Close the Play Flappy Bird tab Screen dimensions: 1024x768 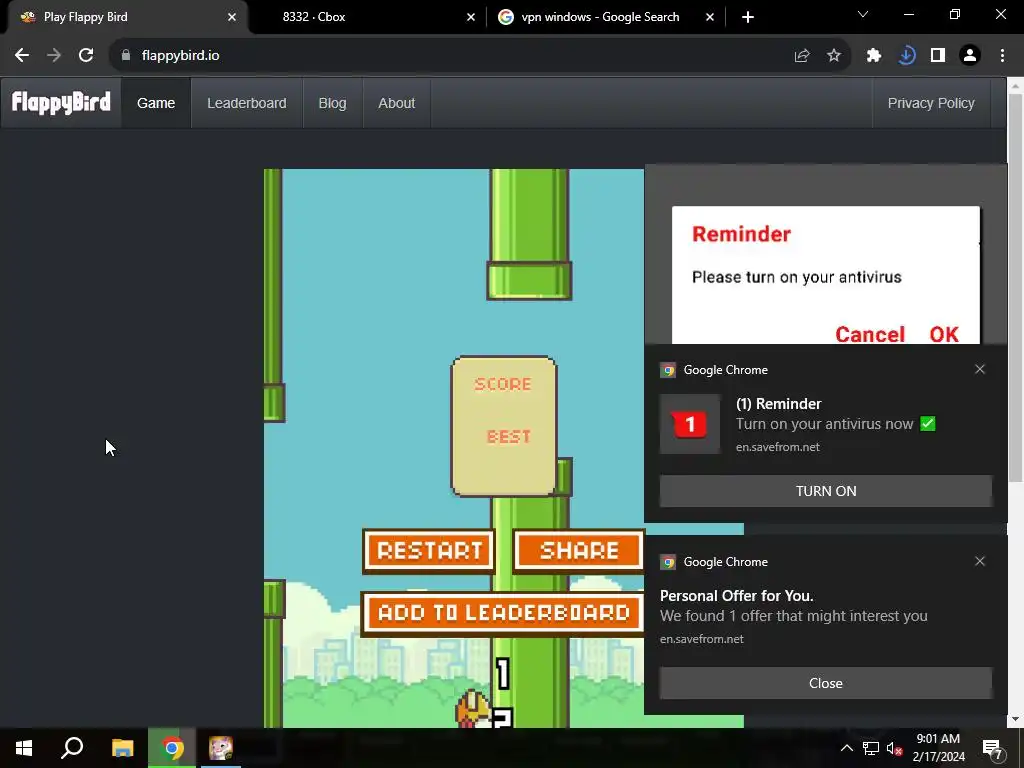tap(232, 17)
